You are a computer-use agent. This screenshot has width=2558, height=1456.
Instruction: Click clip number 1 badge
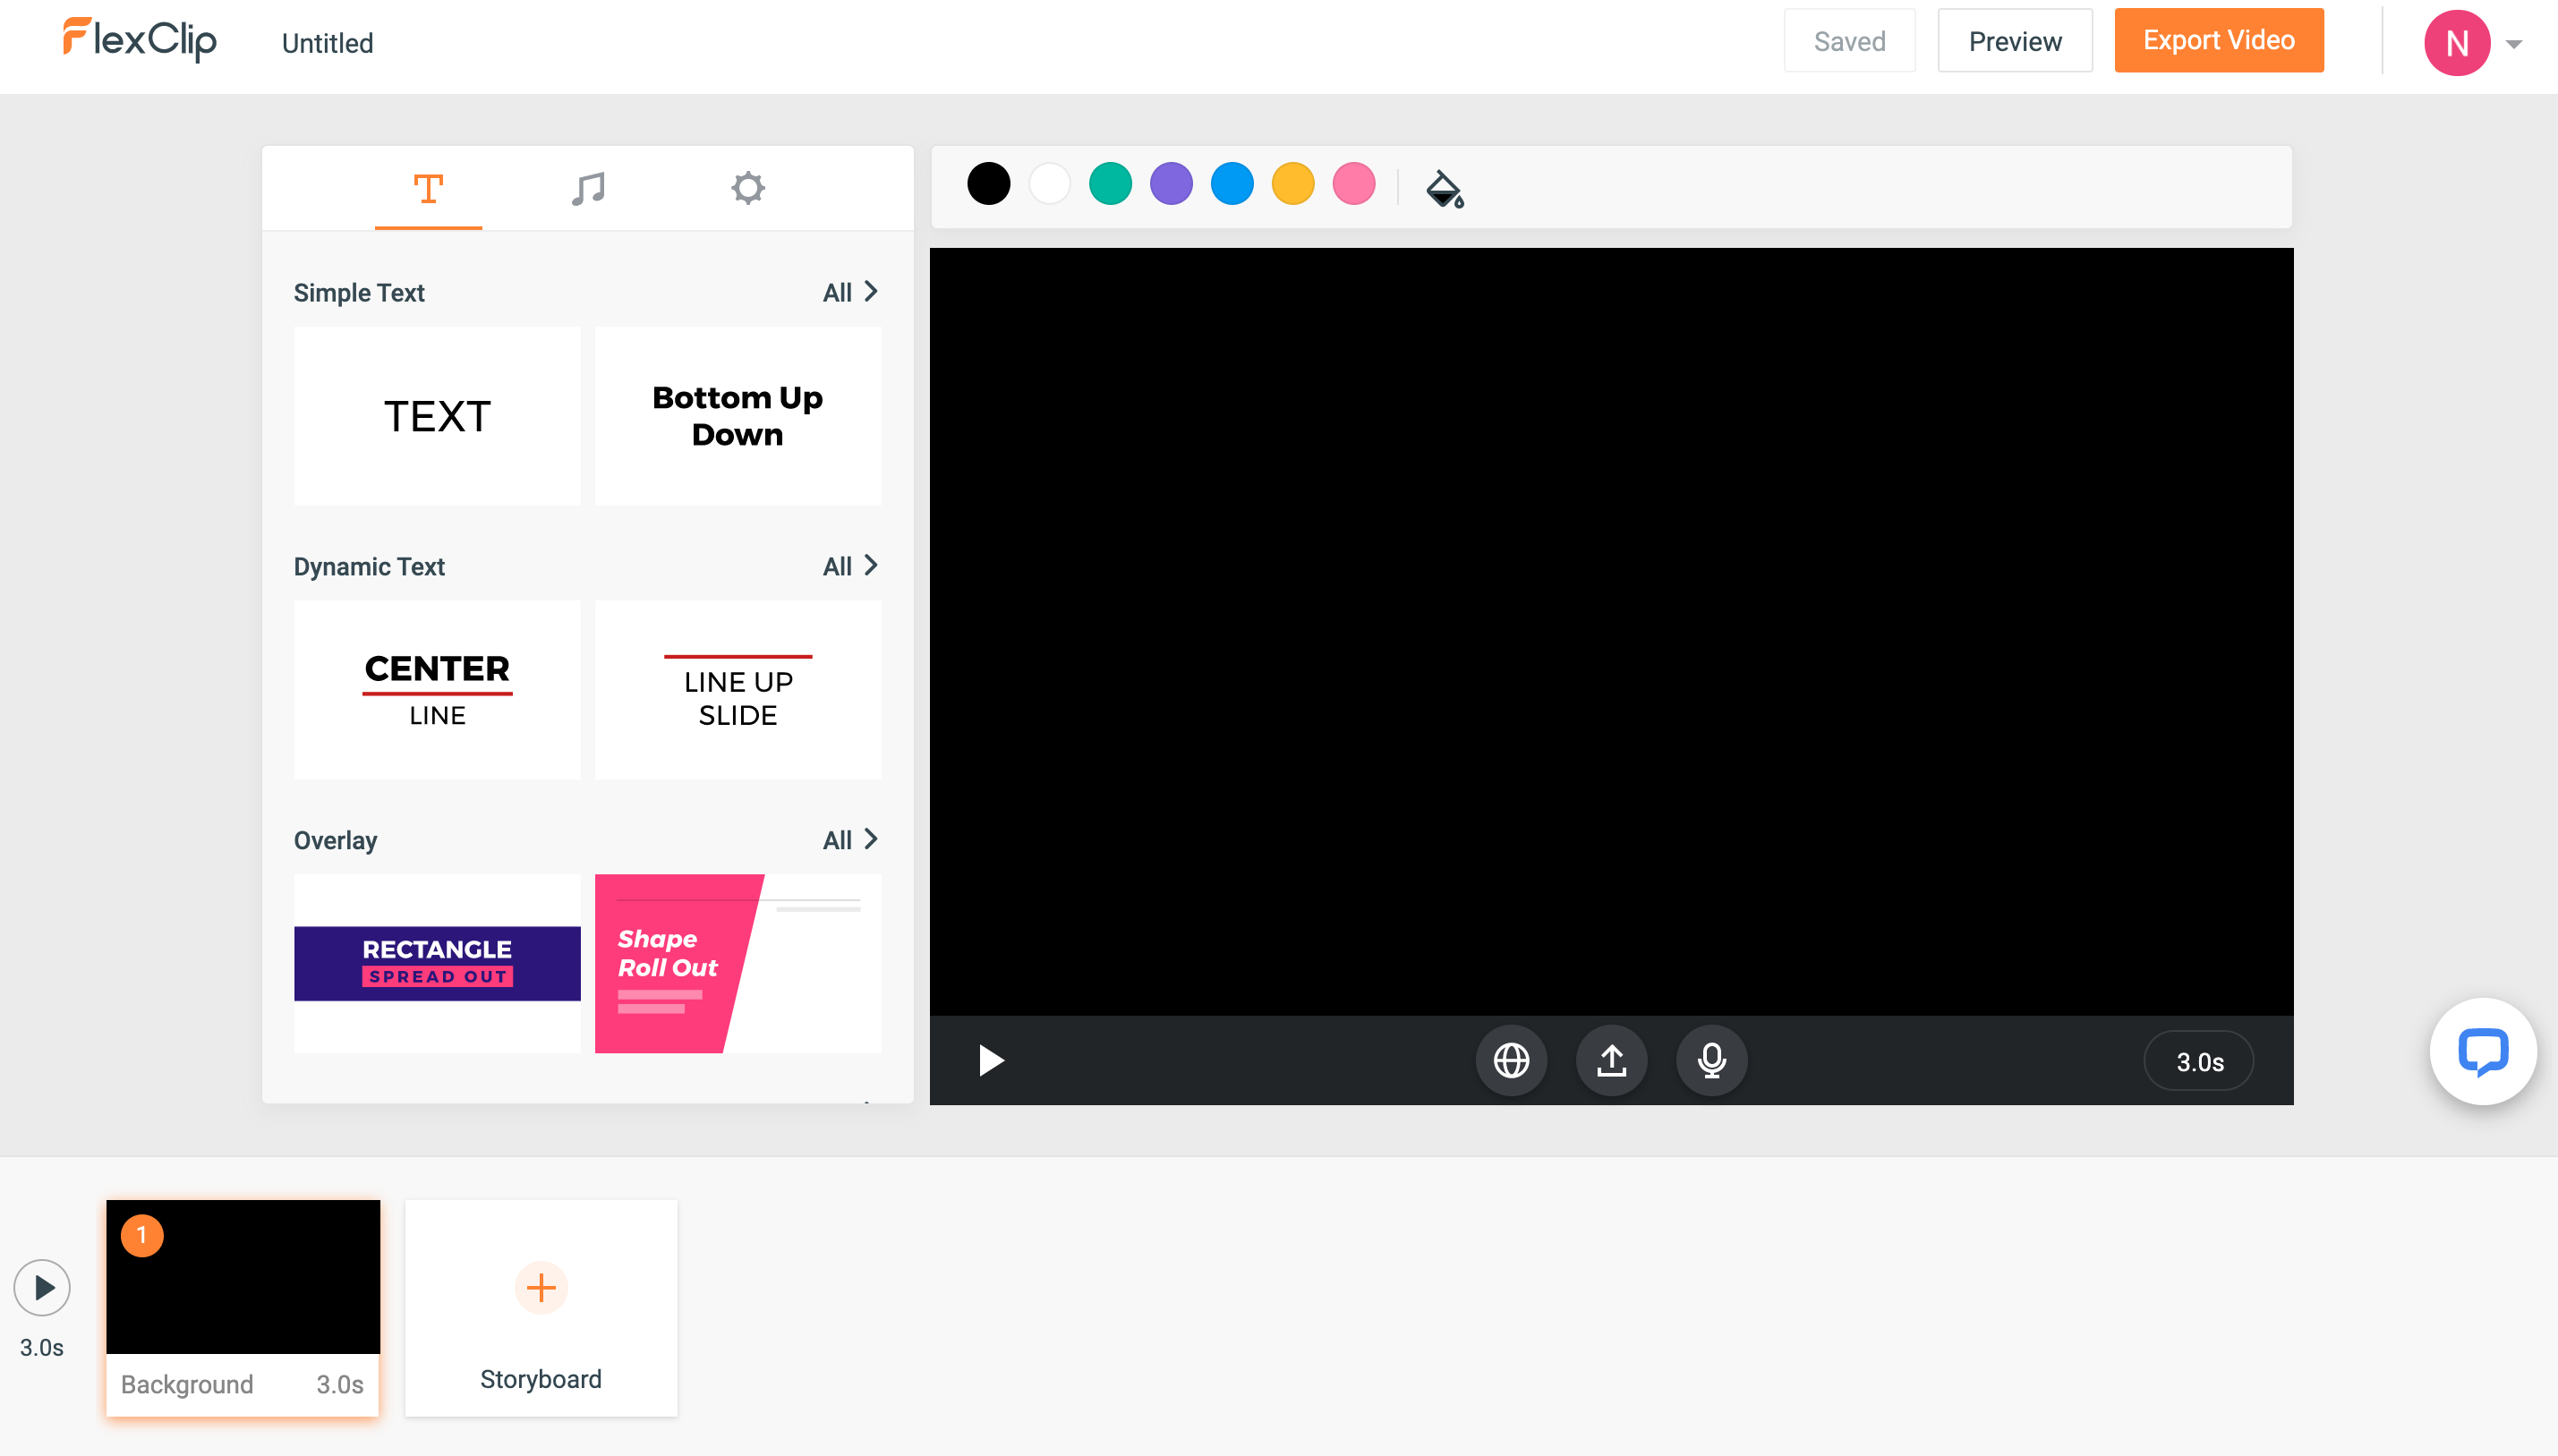point(142,1235)
